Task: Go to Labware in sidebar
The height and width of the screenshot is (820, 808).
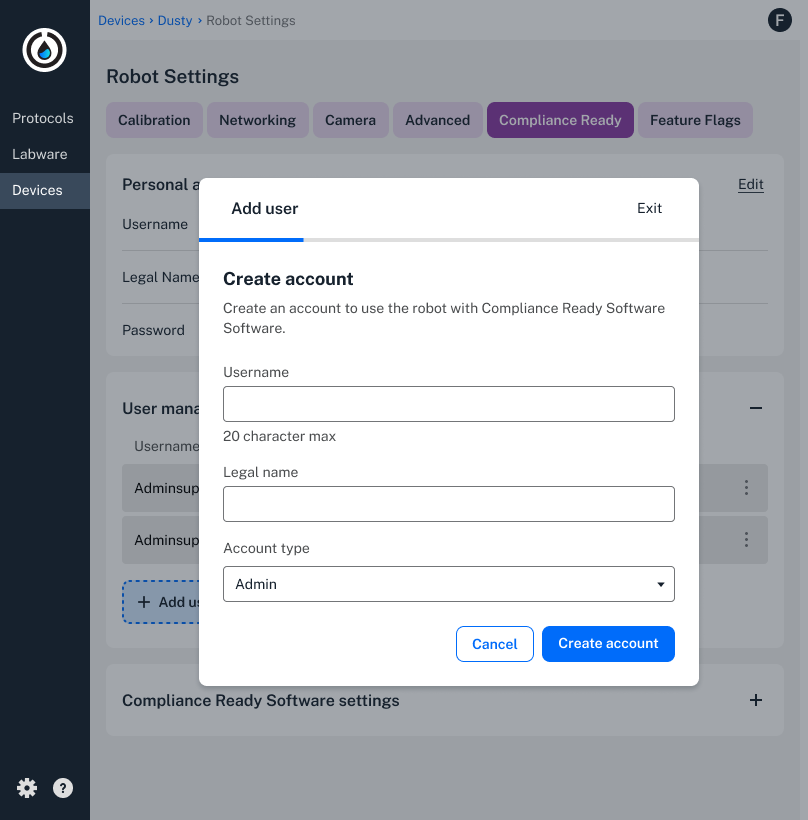Action: click(40, 154)
